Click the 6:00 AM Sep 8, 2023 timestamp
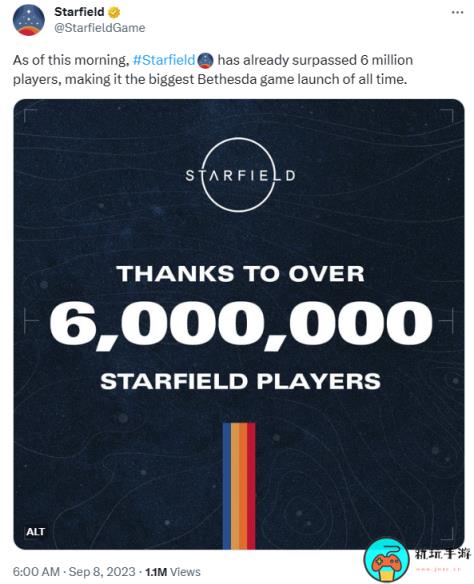474x584 pixels. (74, 572)
